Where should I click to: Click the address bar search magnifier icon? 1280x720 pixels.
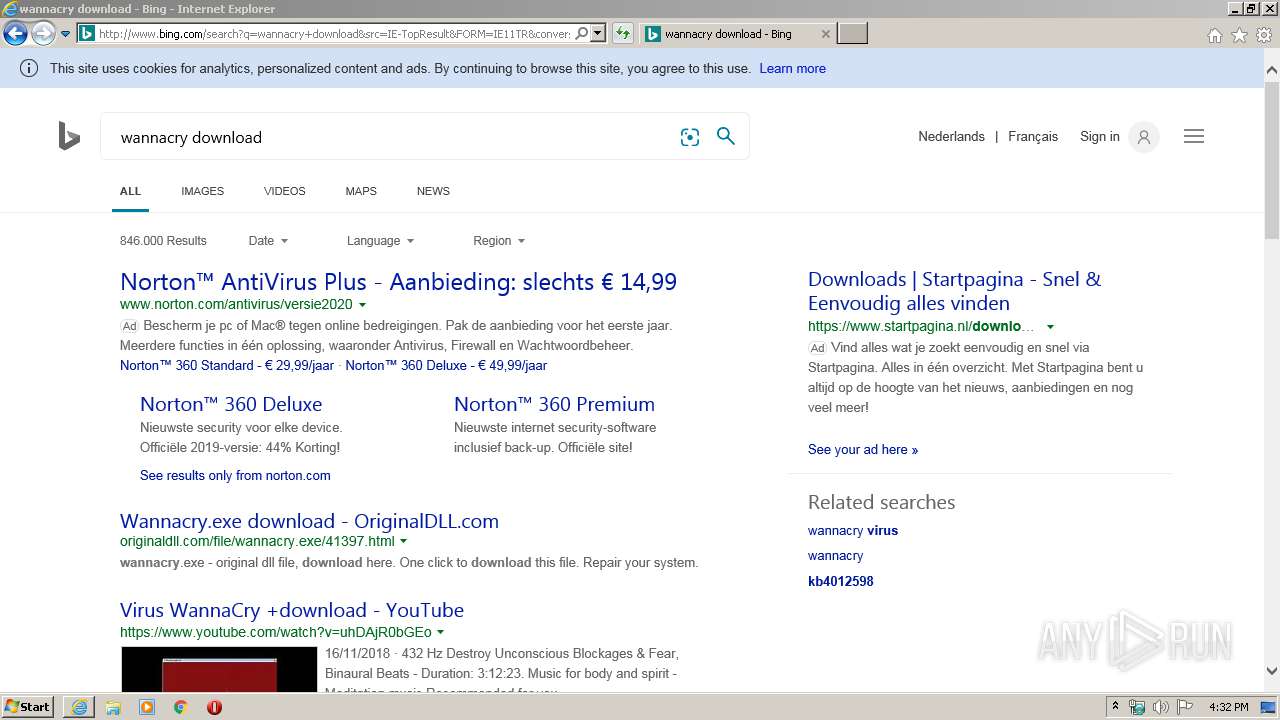pos(582,34)
